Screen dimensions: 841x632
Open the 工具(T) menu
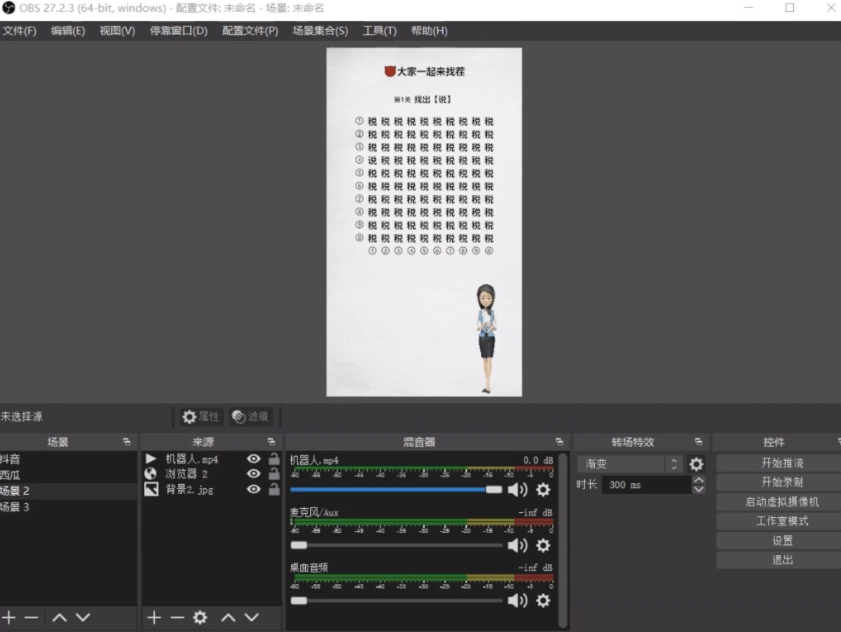(378, 30)
